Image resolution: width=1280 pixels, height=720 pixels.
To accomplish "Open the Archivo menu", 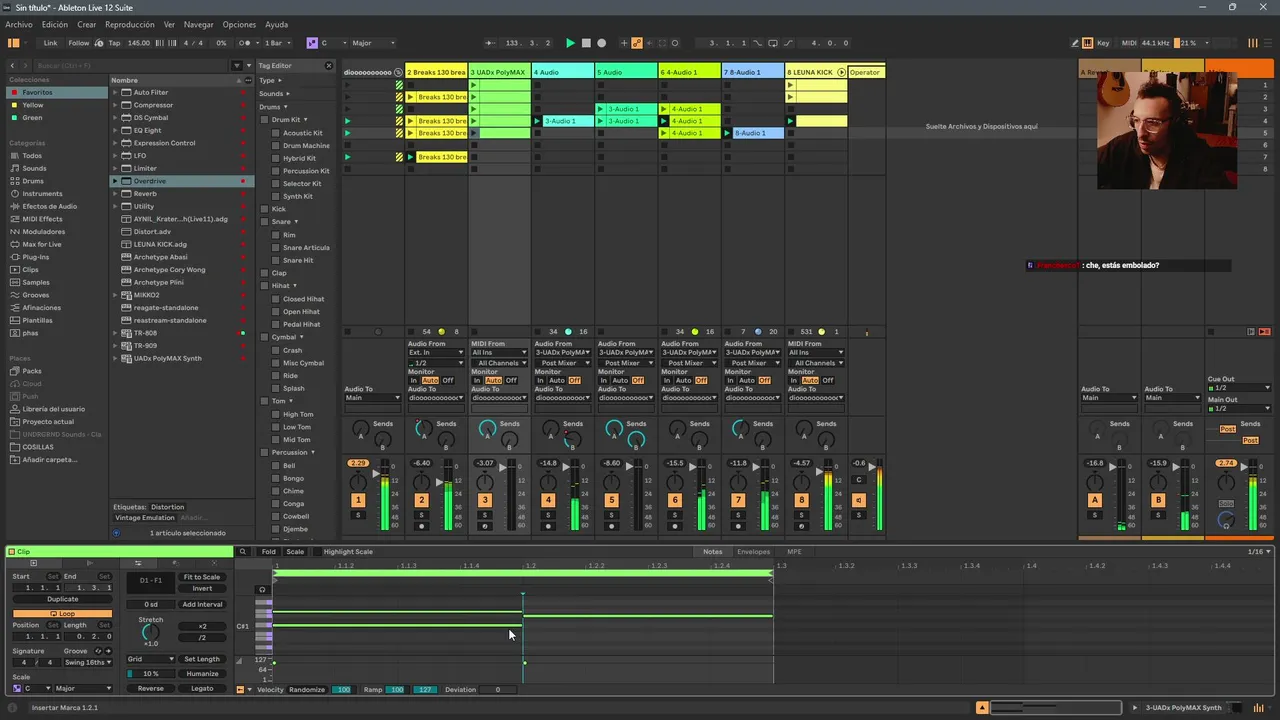I will [19, 24].
